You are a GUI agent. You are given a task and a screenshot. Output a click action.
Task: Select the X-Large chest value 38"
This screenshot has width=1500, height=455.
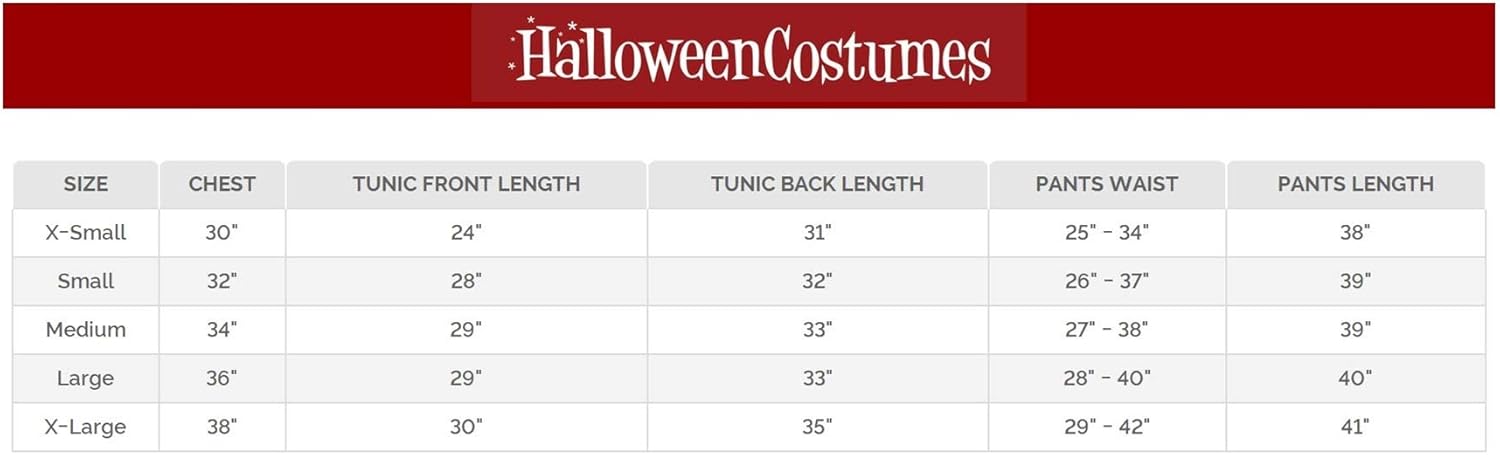[222, 427]
